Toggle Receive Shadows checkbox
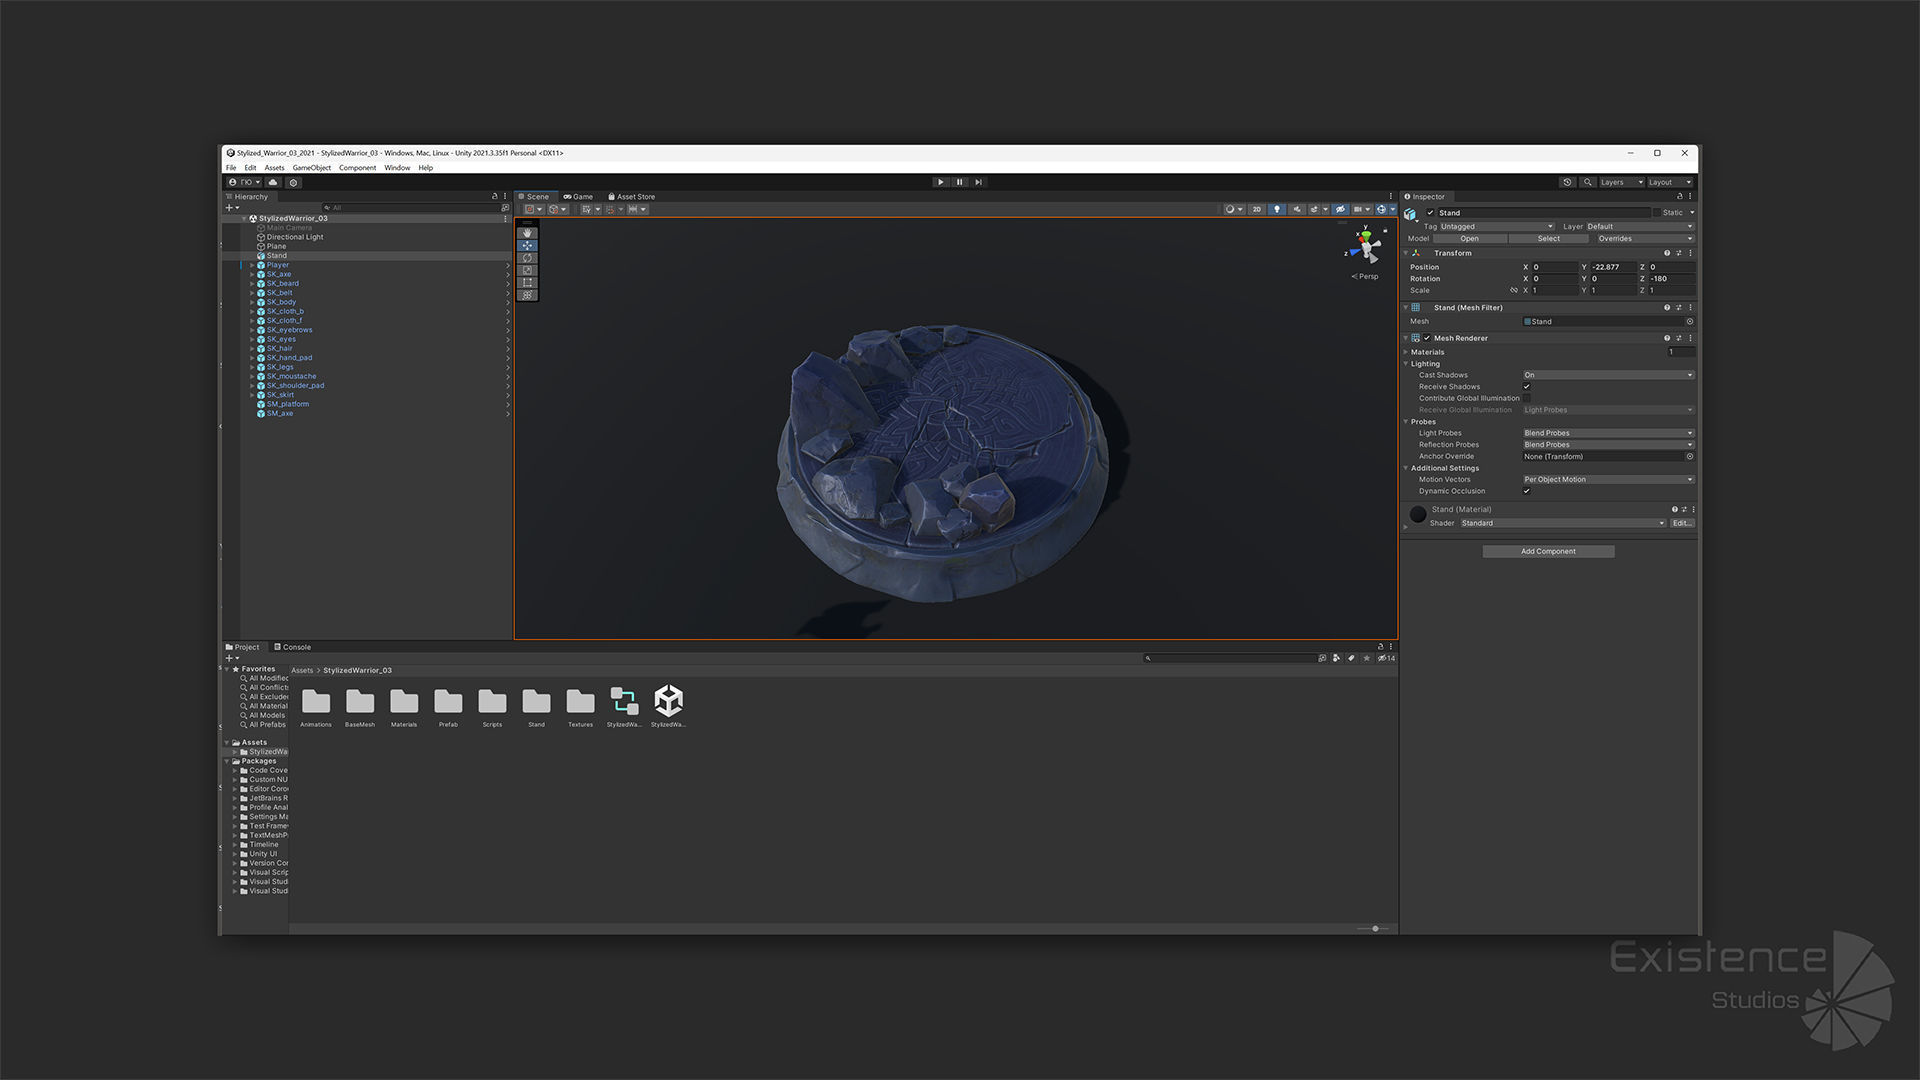This screenshot has height=1080, width=1920. [x=1527, y=387]
